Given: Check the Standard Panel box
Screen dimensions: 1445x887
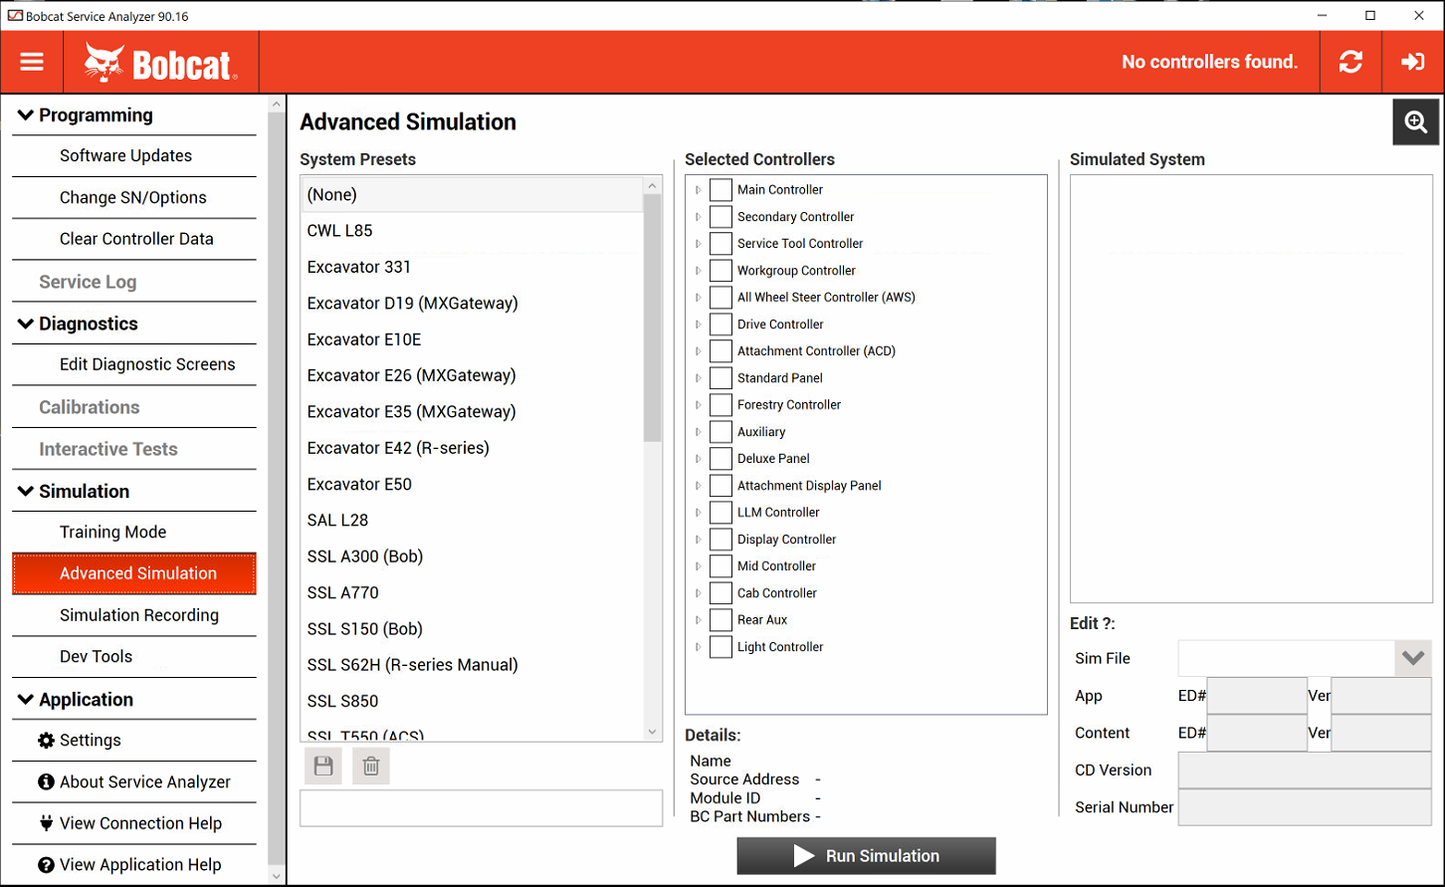Looking at the screenshot, I should coord(721,378).
